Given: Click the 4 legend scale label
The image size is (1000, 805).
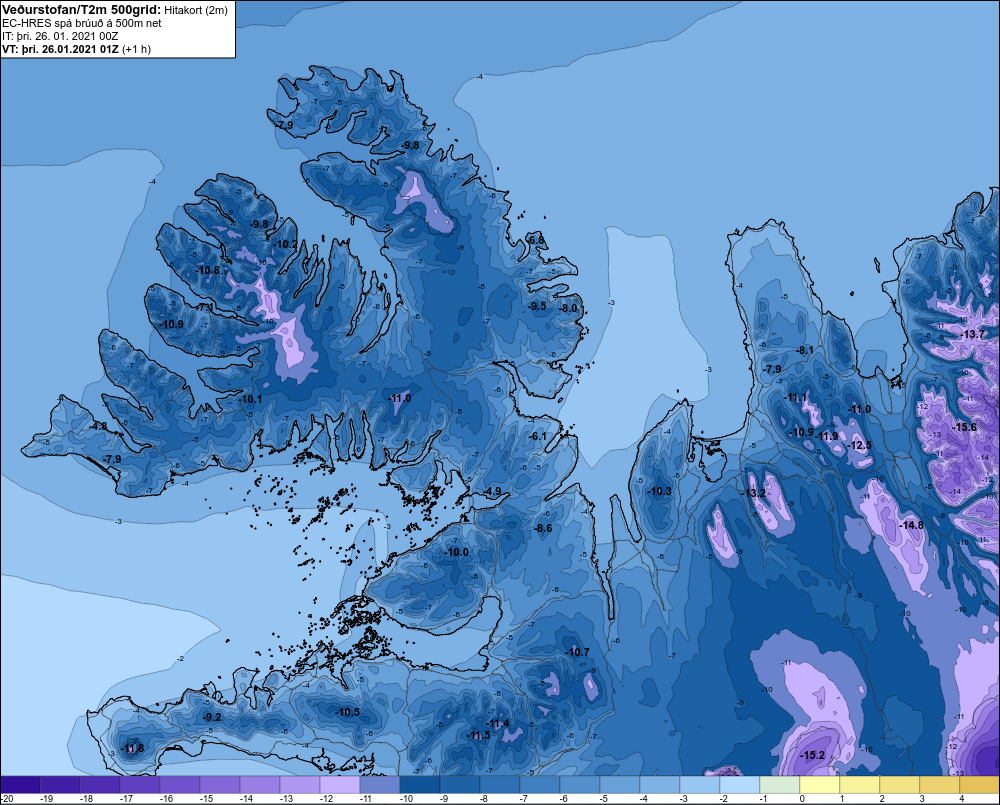Looking at the screenshot, I should pos(962,799).
